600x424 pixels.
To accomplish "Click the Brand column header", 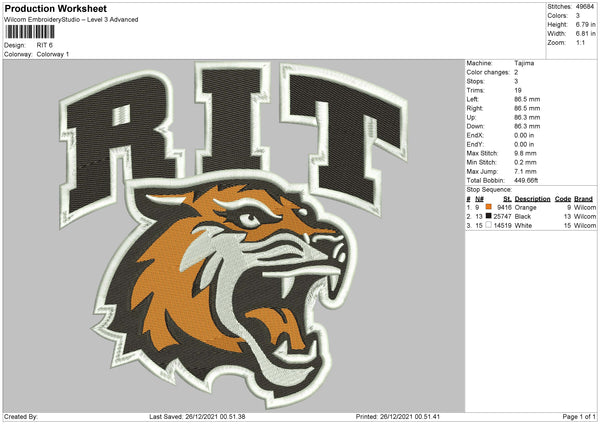I will [x=584, y=199].
